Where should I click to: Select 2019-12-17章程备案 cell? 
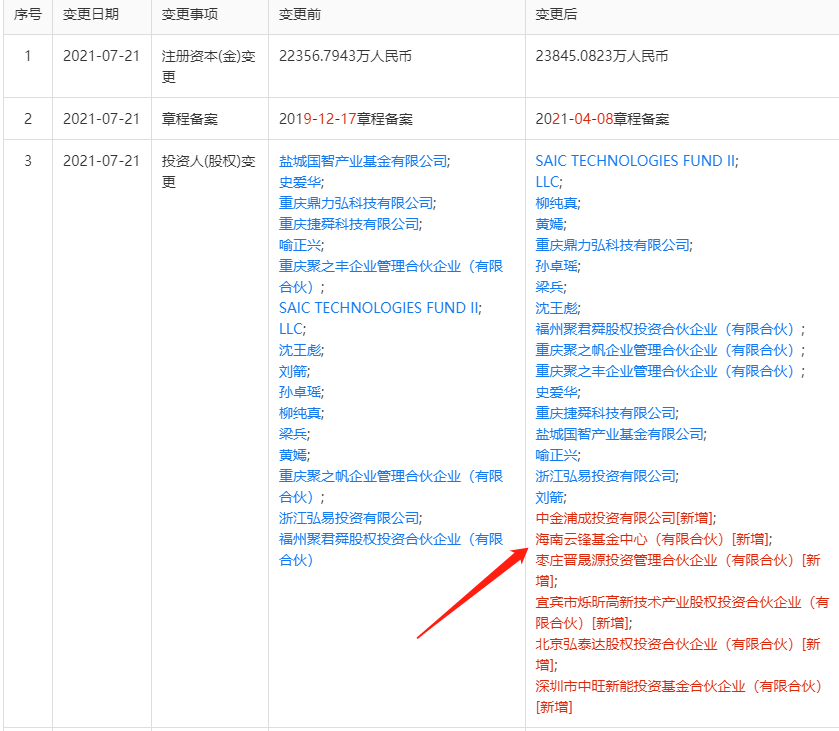[x=346, y=119]
